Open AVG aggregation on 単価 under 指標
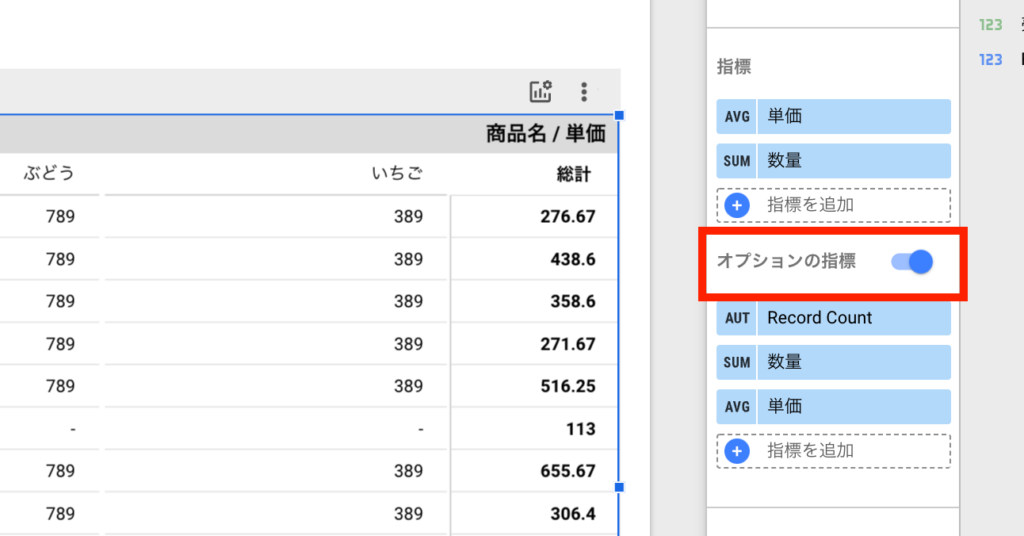 click(737, 116)
